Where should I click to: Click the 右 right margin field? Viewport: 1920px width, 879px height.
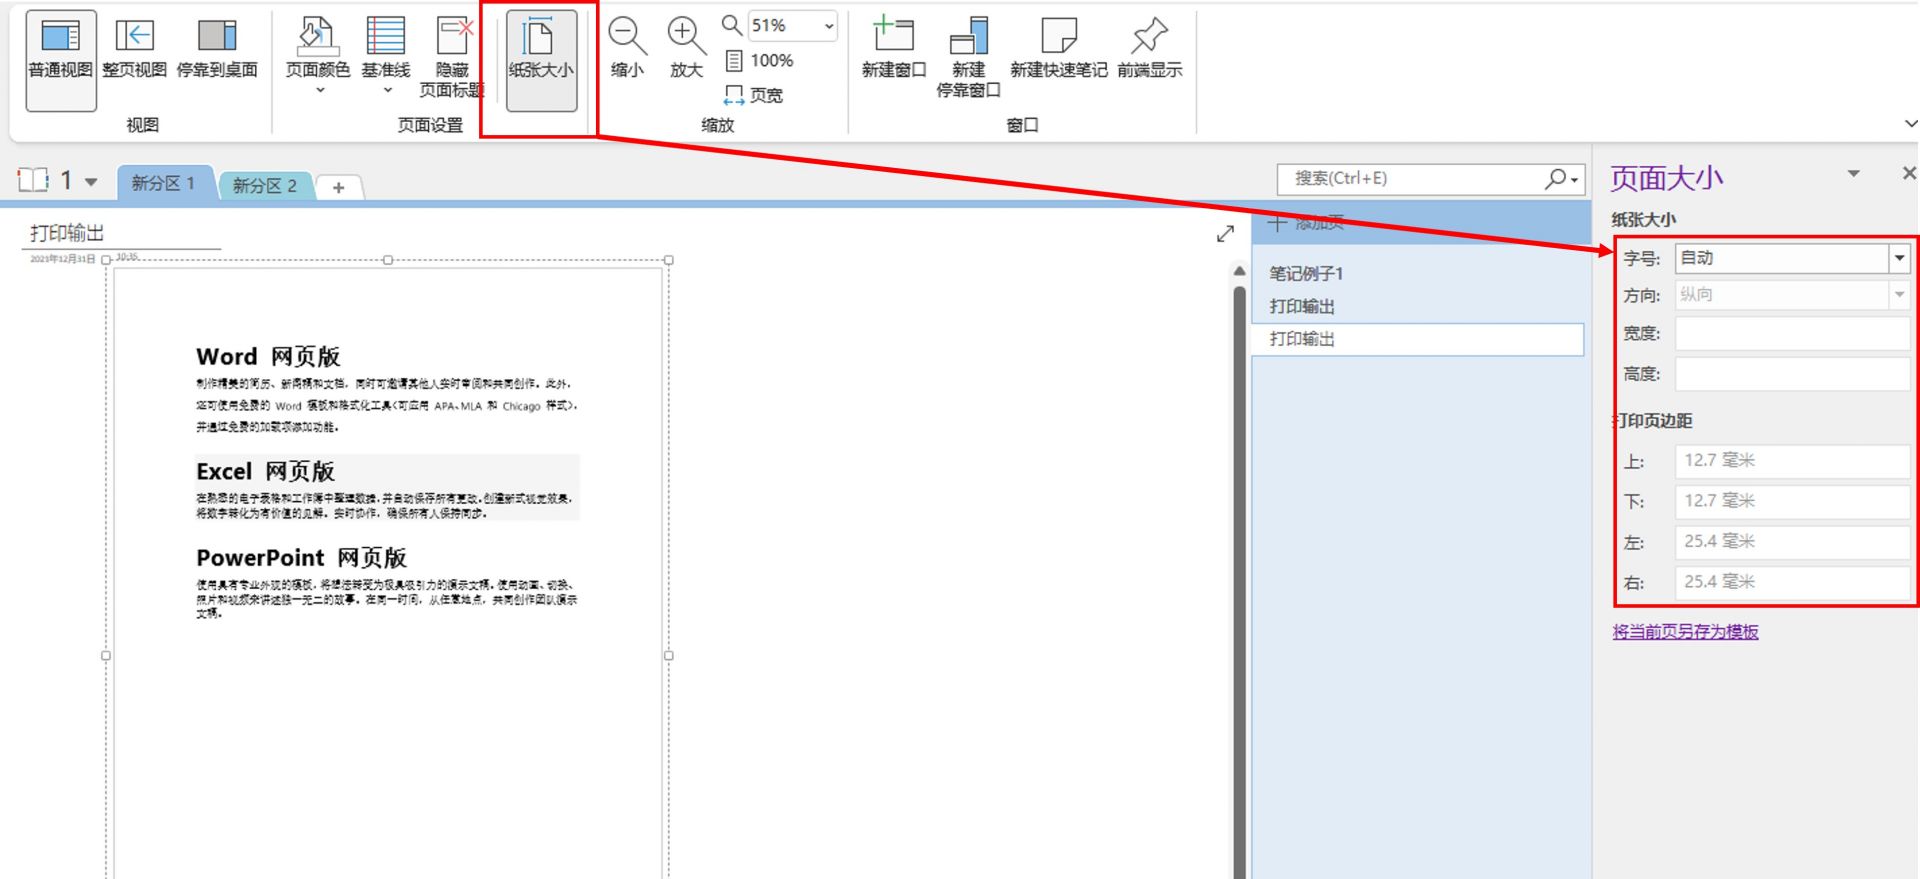(1792, 582)
